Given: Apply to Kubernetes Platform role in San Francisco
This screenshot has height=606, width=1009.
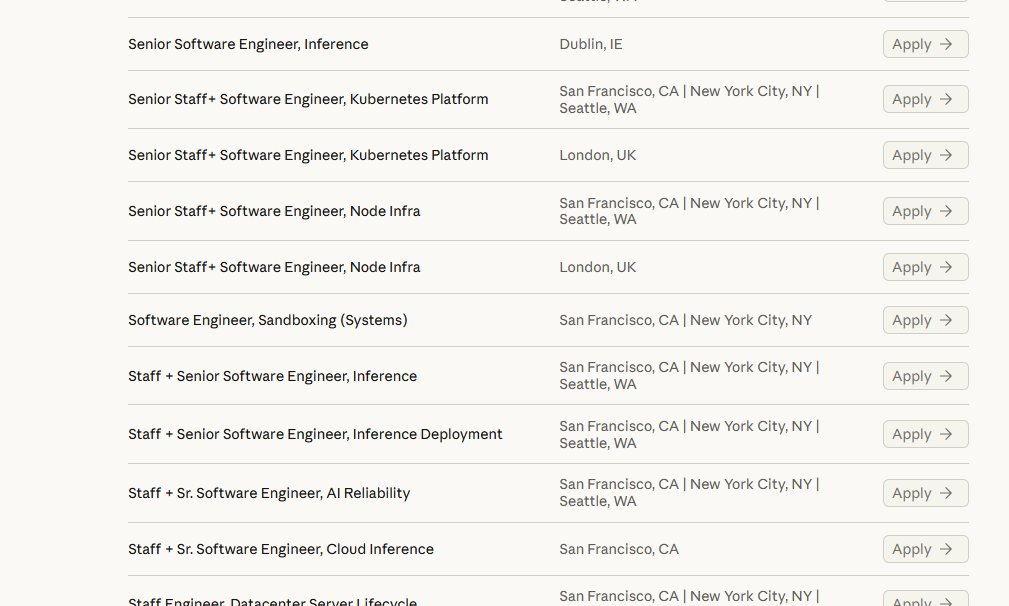Looking at the screenshot, I should [925, 99].
